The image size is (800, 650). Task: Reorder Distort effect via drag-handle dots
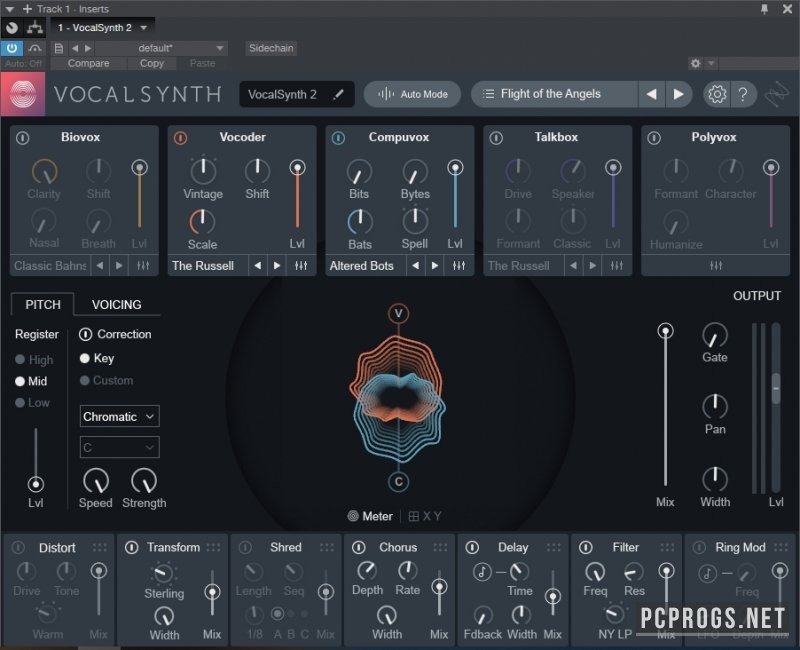click(x=99, y=547)
